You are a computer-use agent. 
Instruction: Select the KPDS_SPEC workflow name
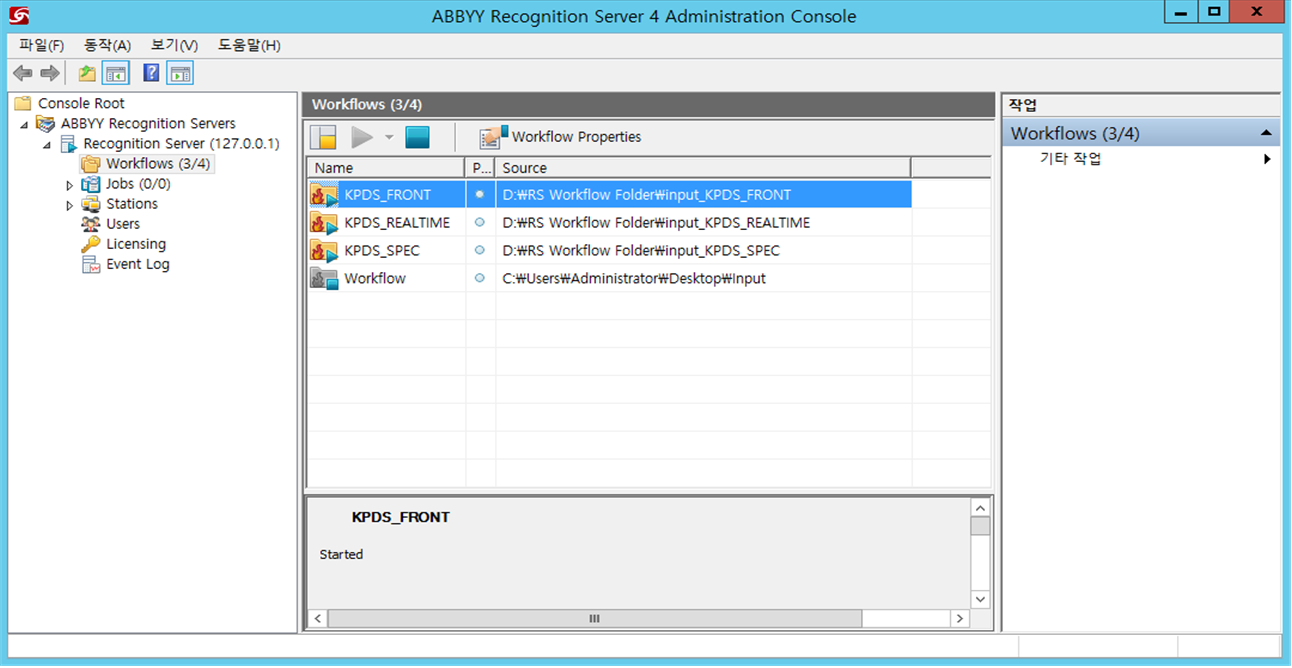[382, 251]
